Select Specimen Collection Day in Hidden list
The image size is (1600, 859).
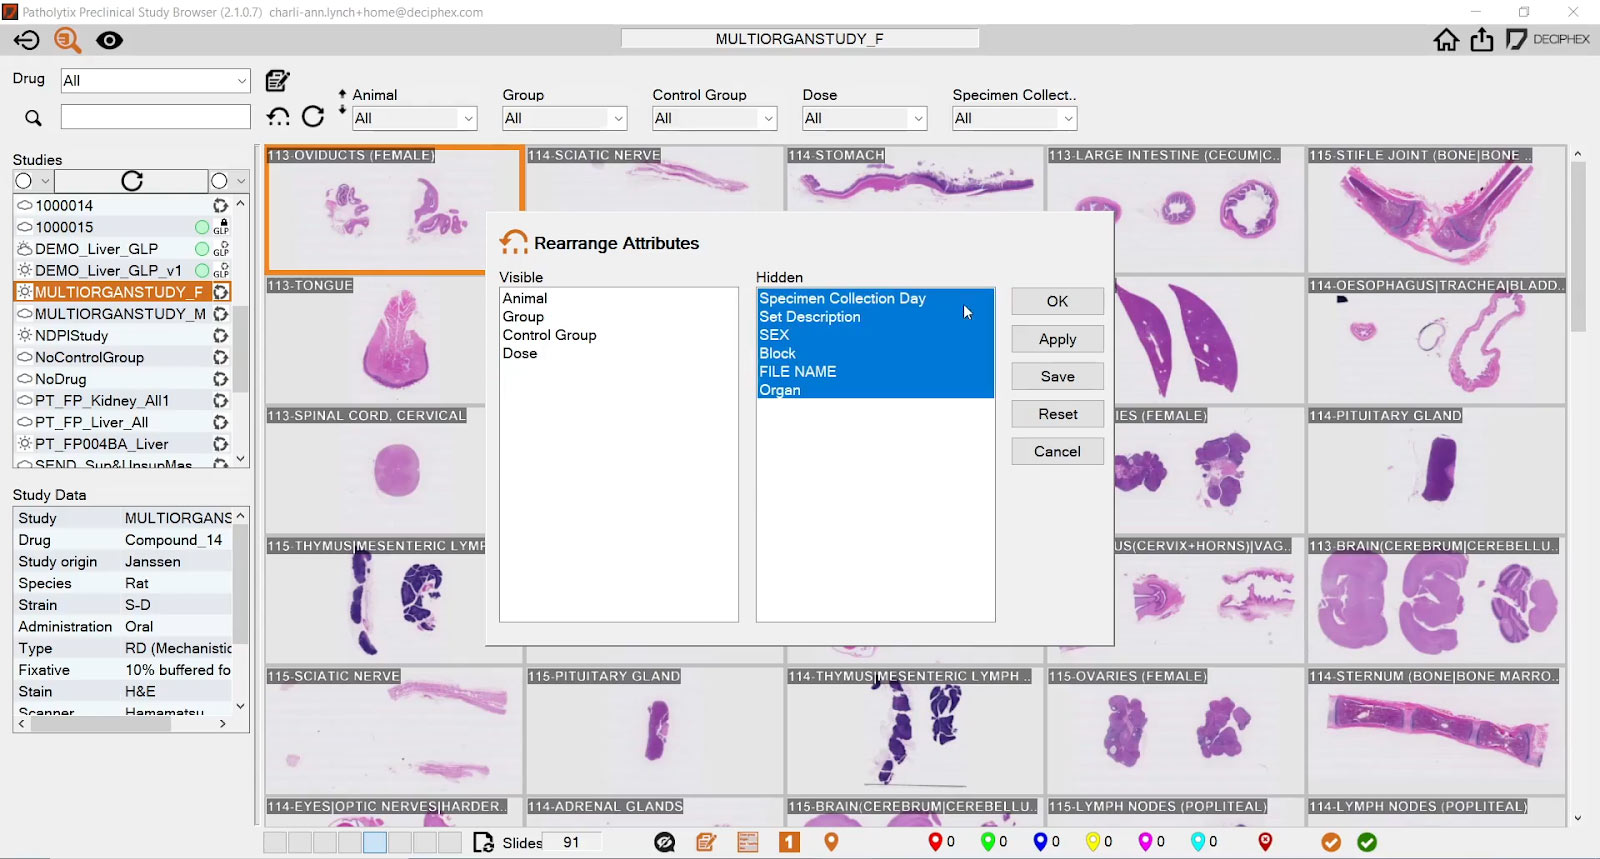pyautogui.click(x=875, y=298)
